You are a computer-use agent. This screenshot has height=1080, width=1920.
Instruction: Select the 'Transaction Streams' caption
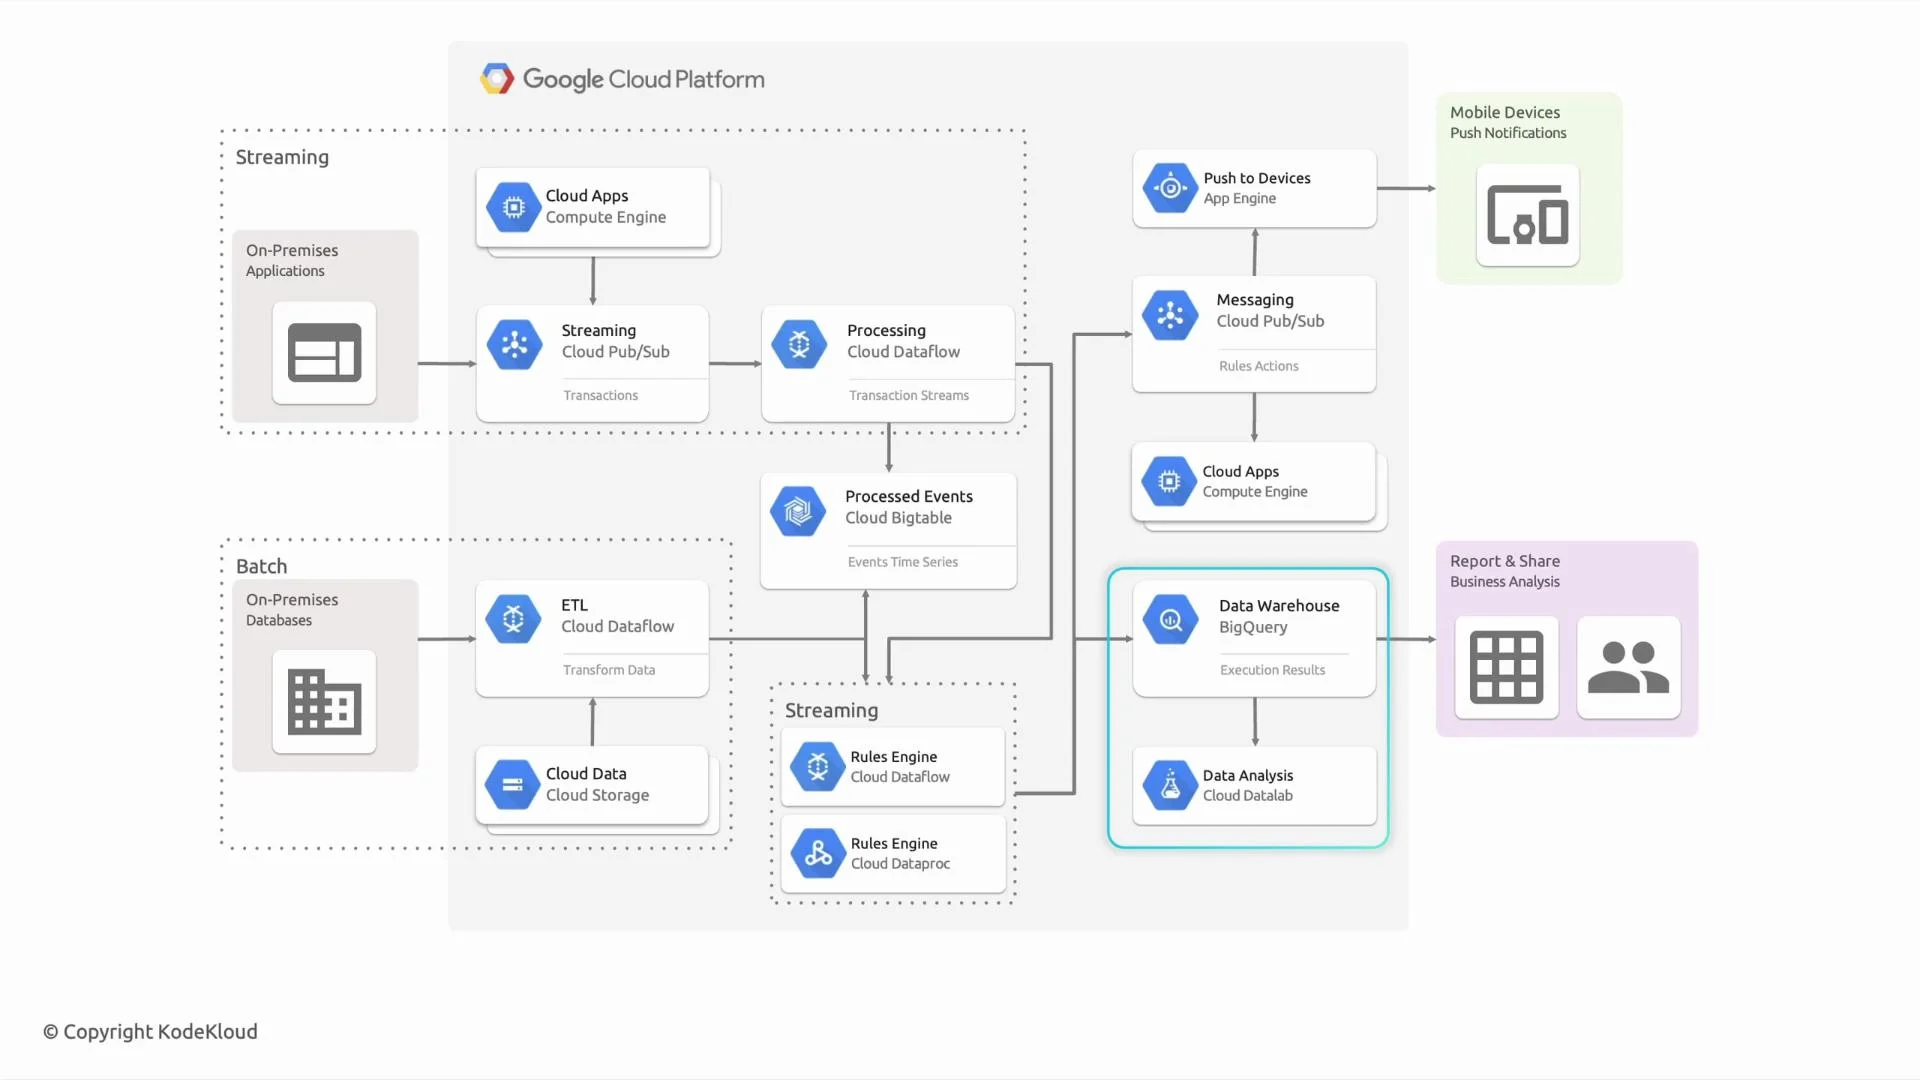pyautogui.click(x=908, y=395)
